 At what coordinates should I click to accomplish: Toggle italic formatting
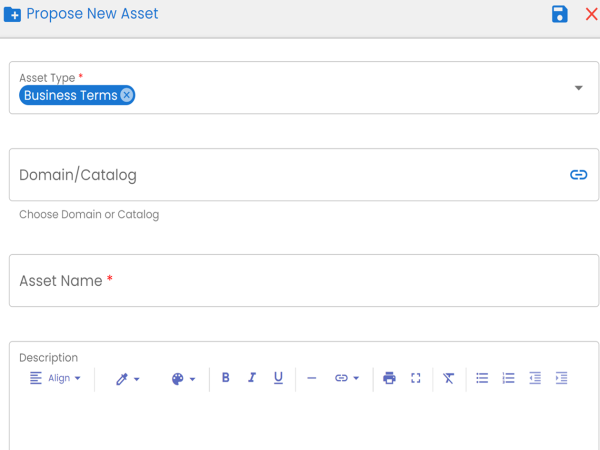point(252,378)
